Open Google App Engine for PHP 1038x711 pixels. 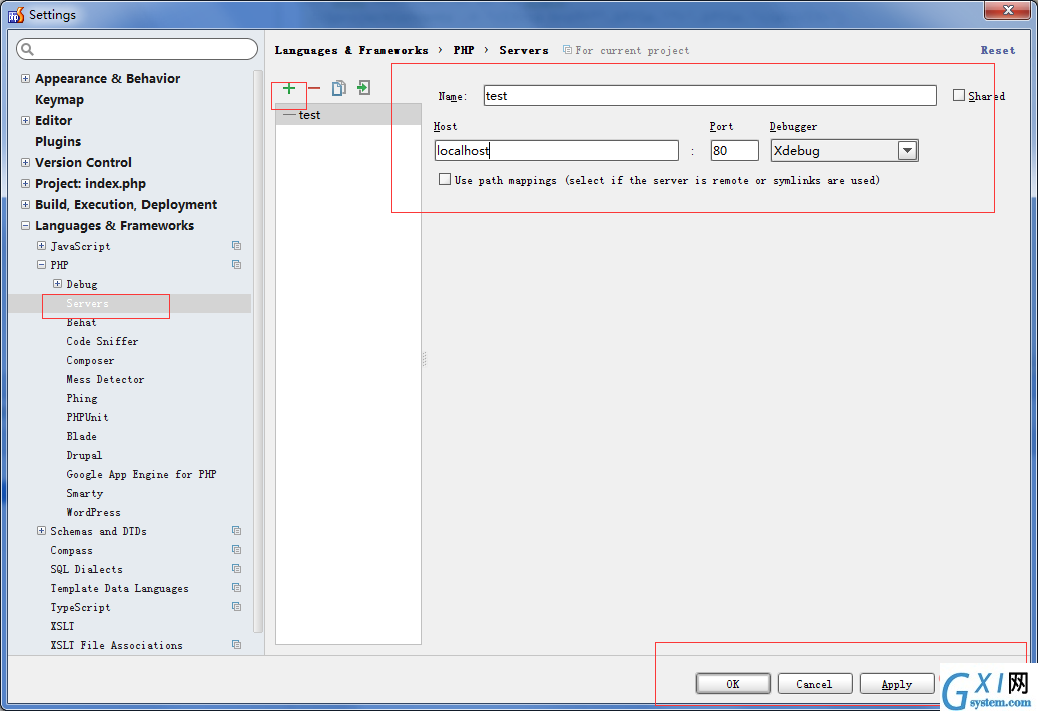(142, 475)
